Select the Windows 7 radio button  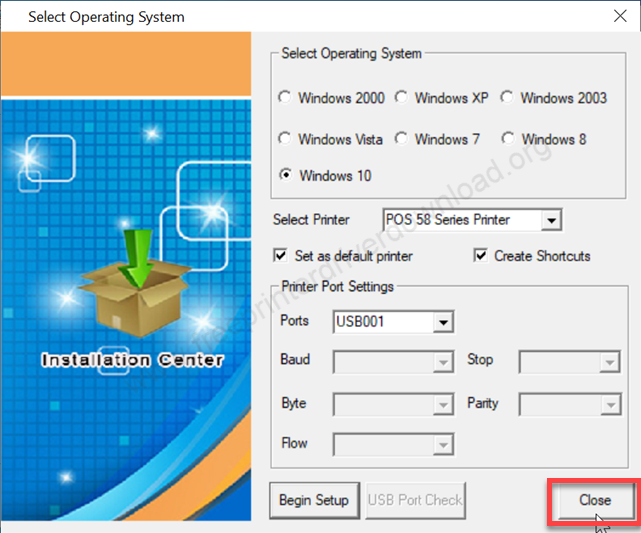click(401, 139)
